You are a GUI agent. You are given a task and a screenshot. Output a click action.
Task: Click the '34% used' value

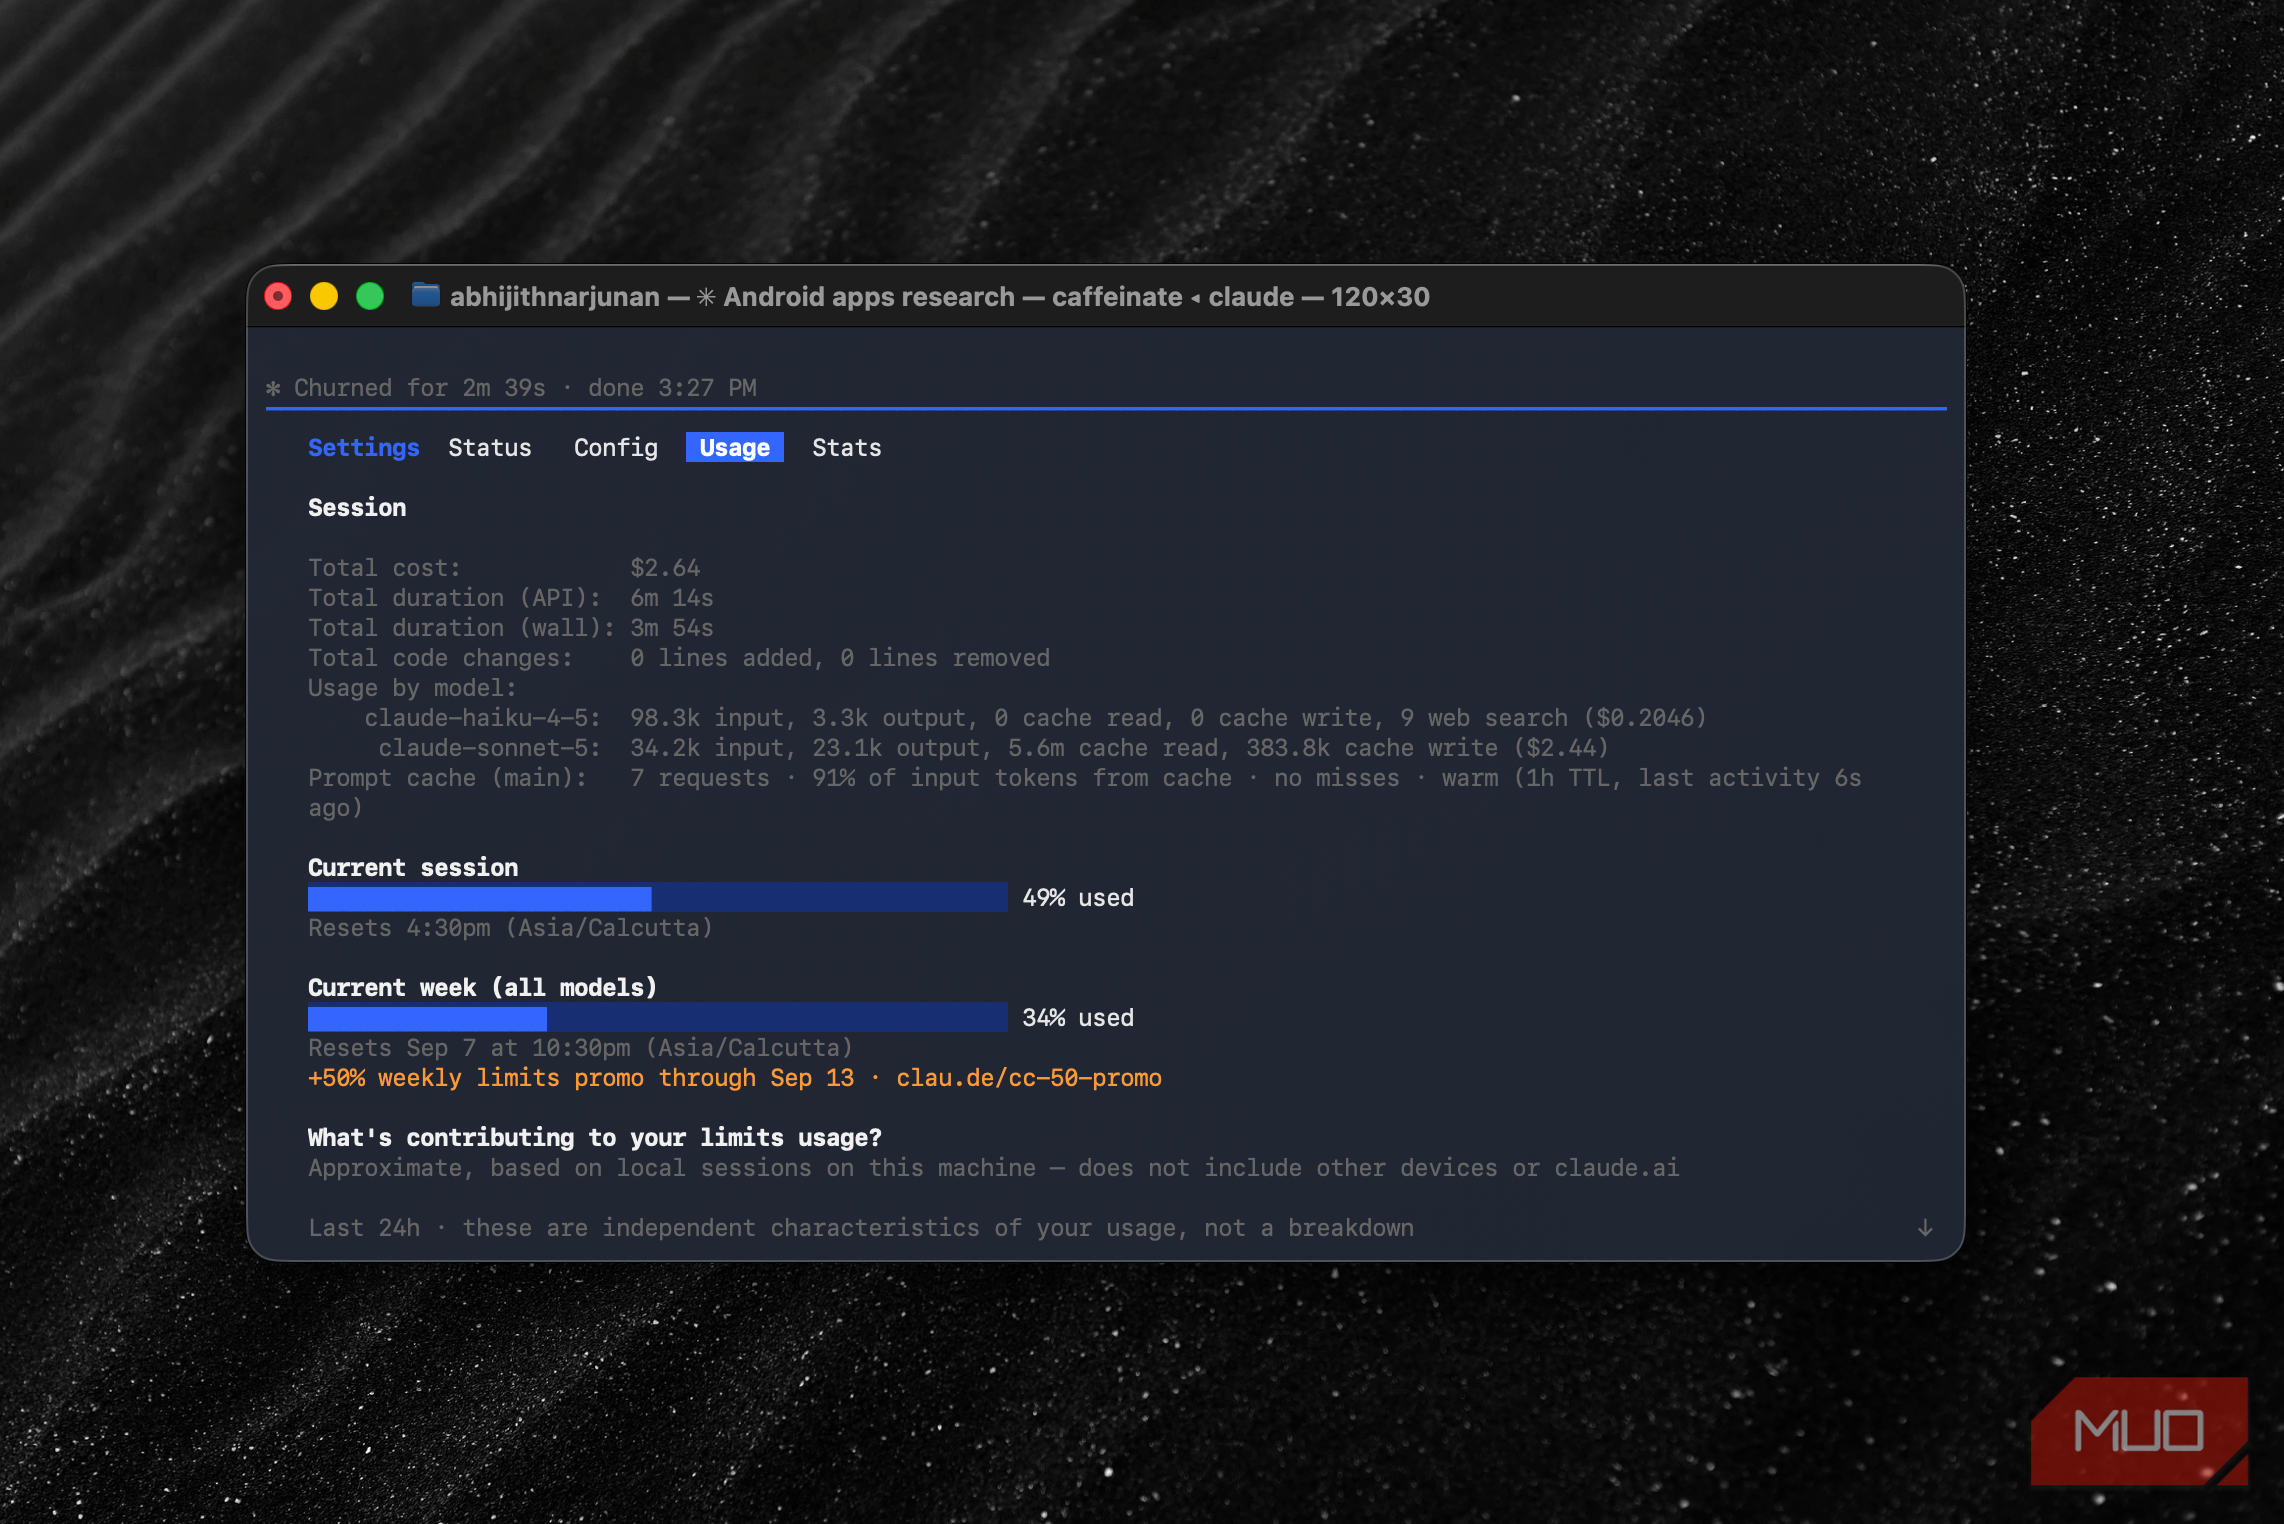(x=1078, y=1018)
